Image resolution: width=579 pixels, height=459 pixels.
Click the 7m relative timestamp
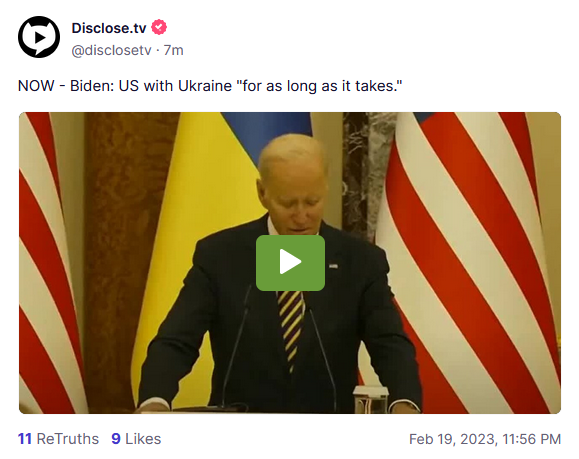click(174, 50)
